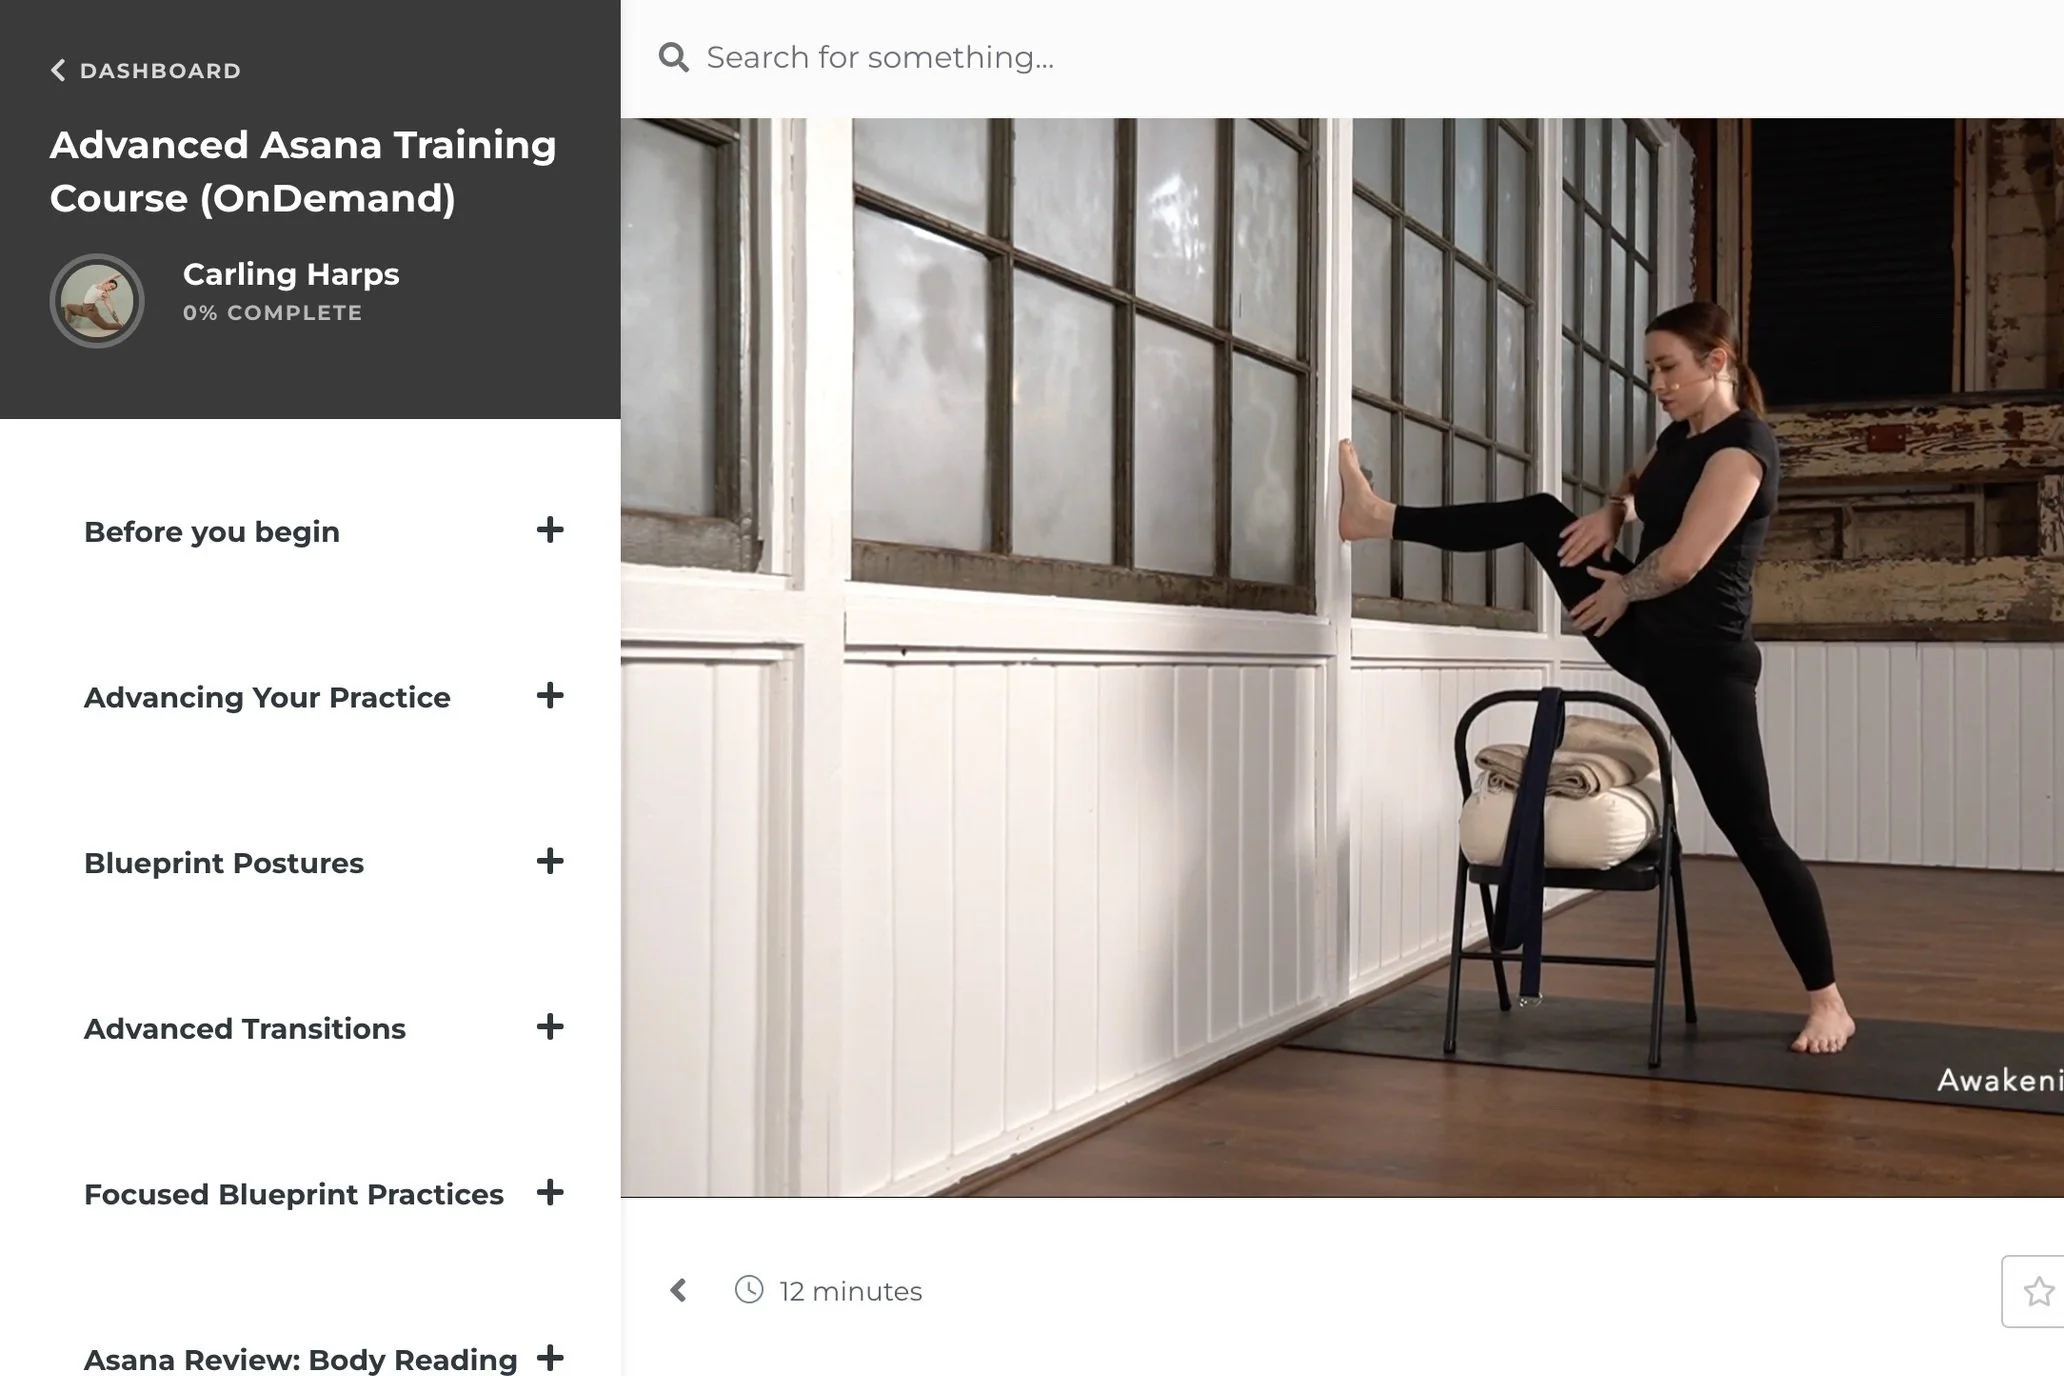This screenshot has height=1376, width=2064.
Task: Expand Before you begin plus icon
Action: pyautogui.click(x=550, y=530)
